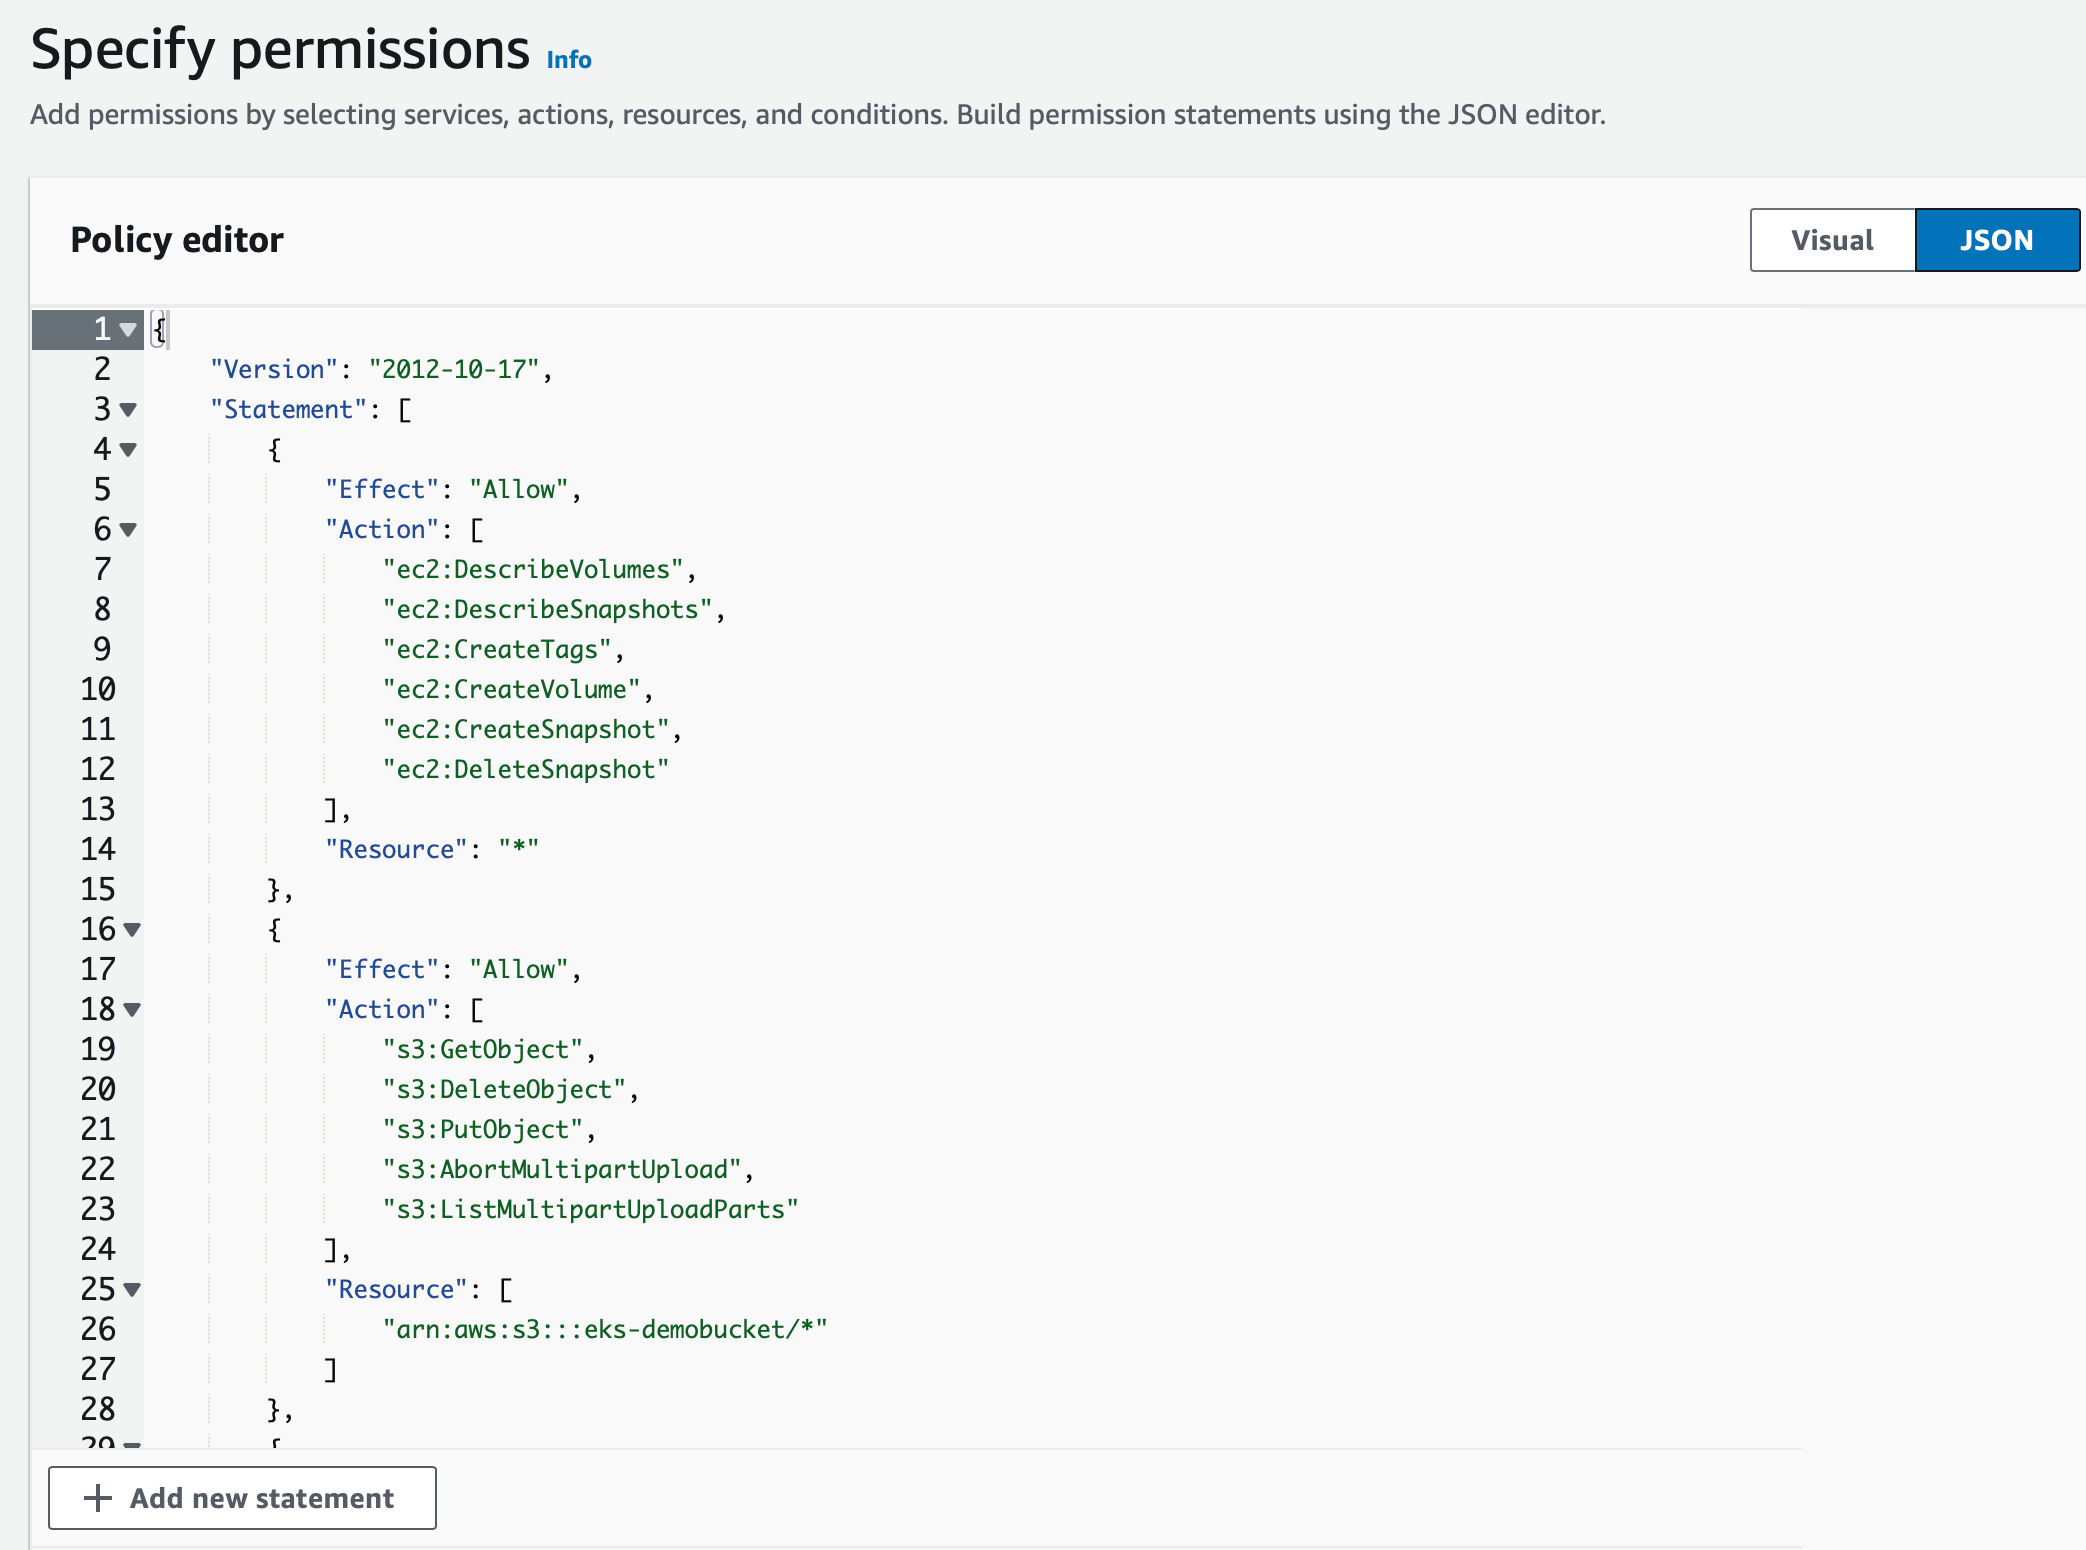Click Add new statement button

[241, 1498]
